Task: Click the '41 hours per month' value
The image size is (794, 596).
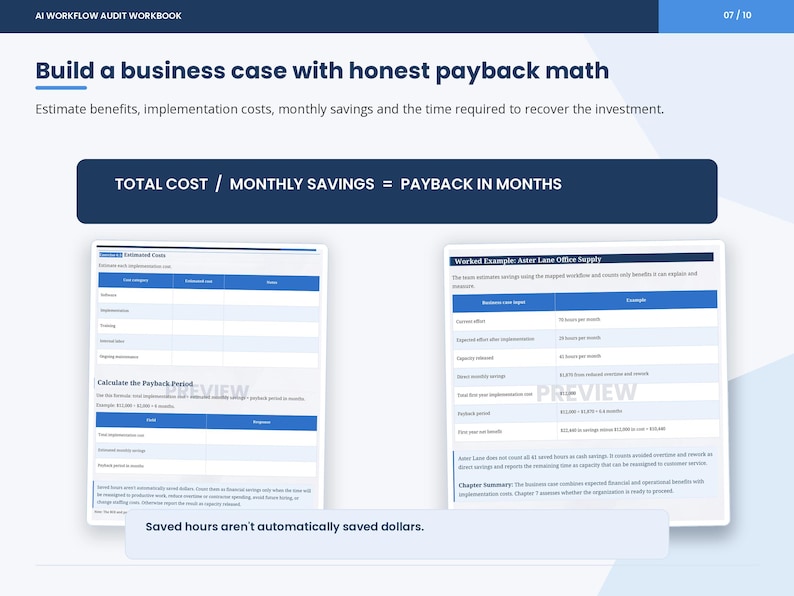Action: point(580,356)
